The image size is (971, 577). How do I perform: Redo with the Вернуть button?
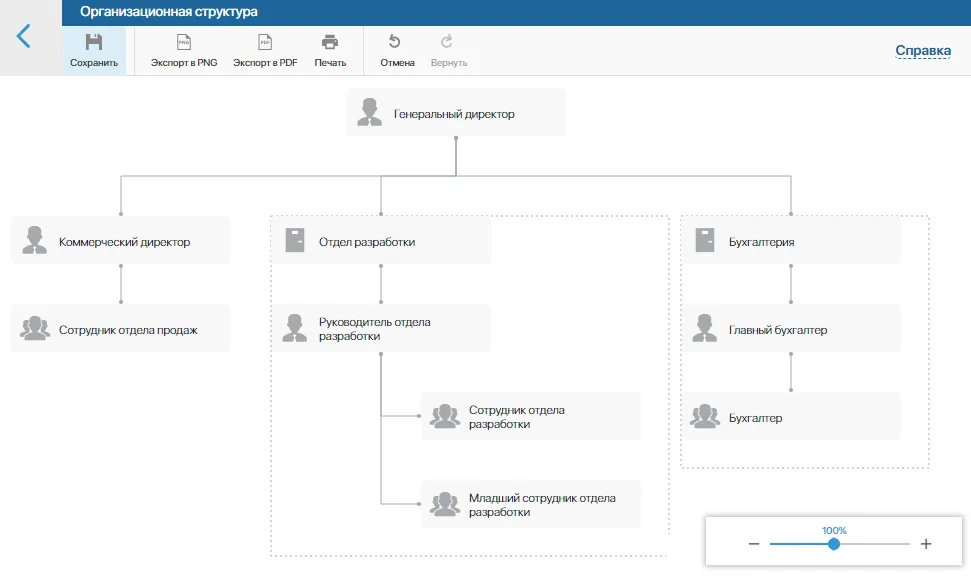point(448,51)
